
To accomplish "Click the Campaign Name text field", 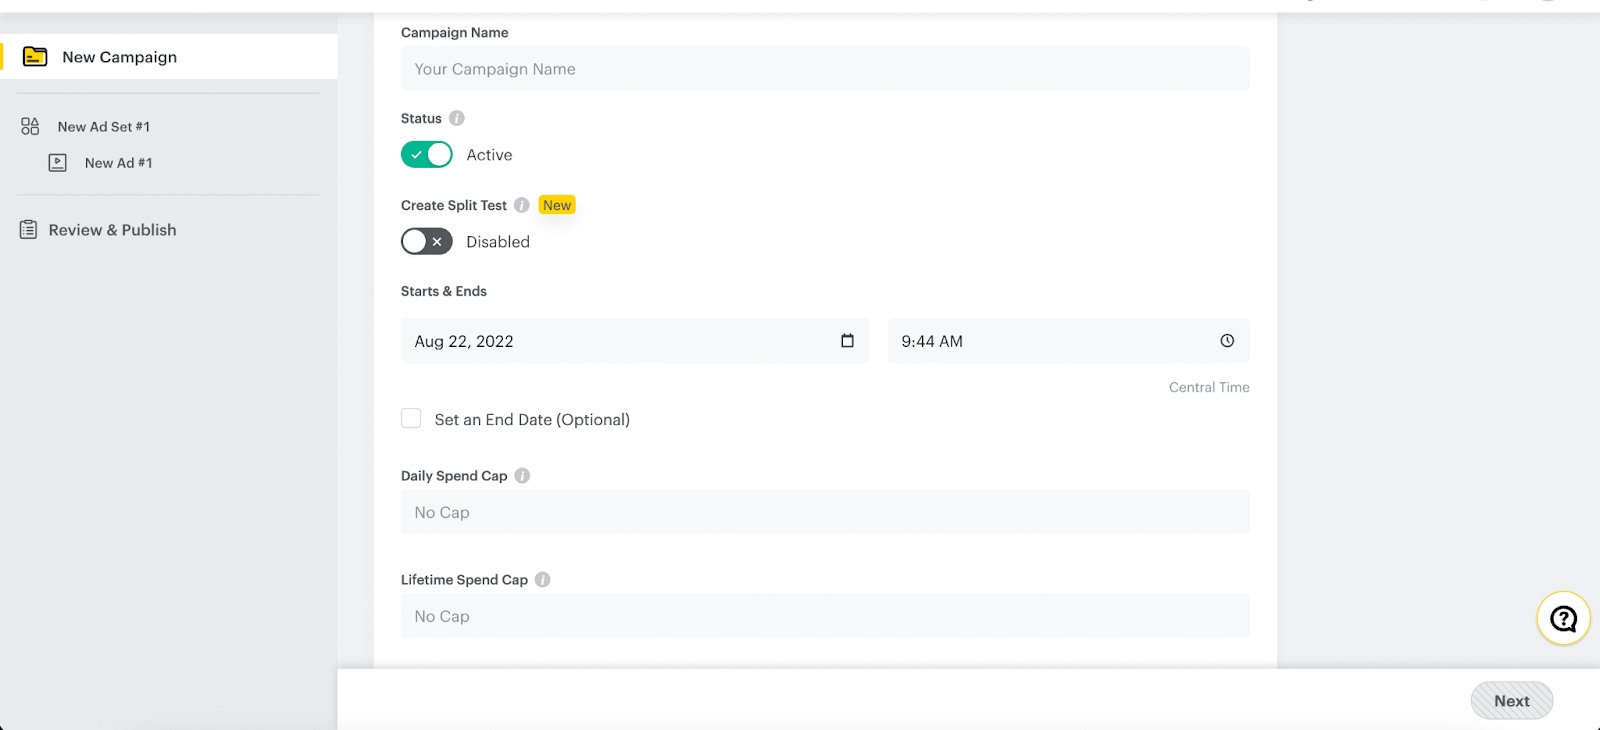I will [825, 69].
